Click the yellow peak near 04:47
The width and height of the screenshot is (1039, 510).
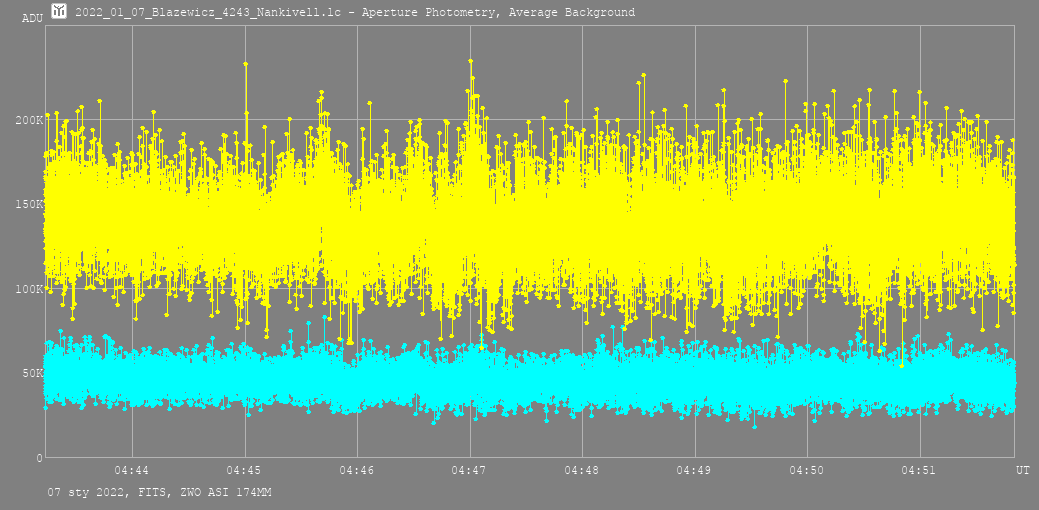(x=470, y=61)
